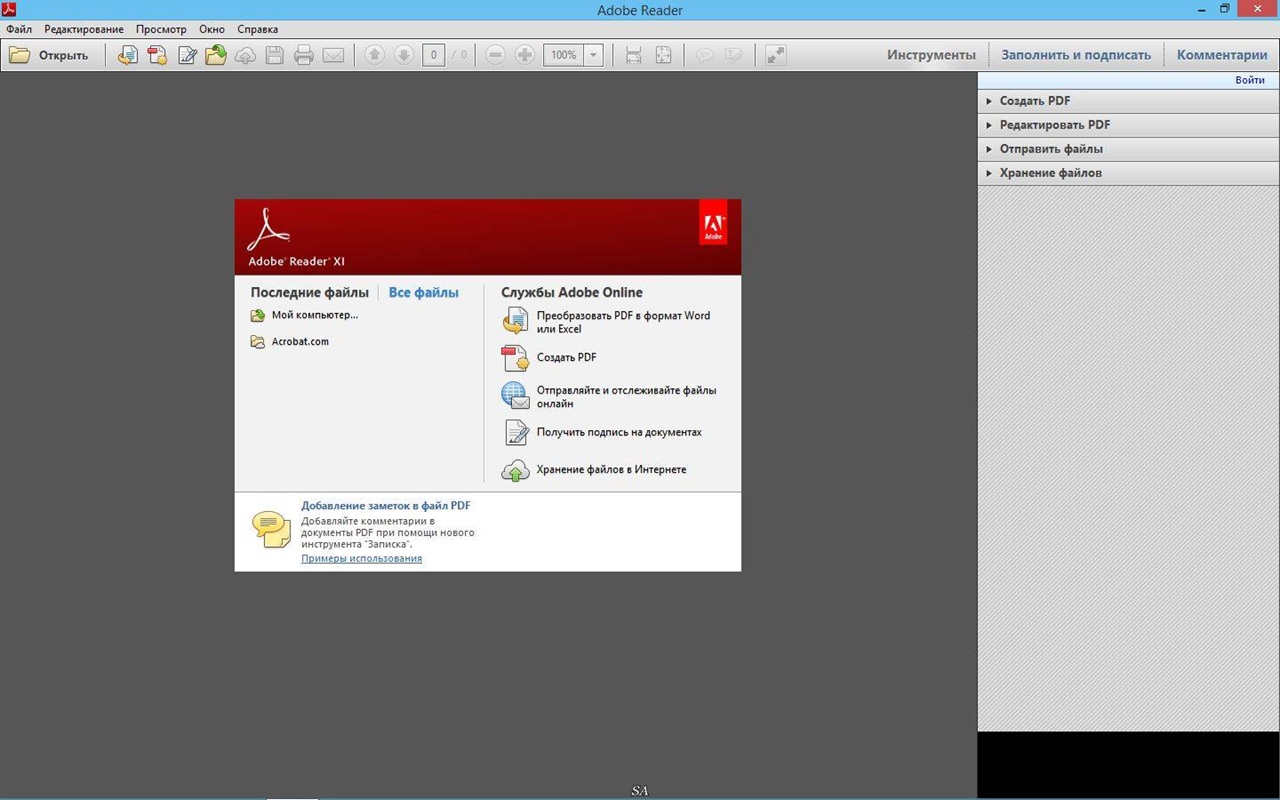Click the email envelope toolbar icon
The width and height of the screenshot is (1280, 800).
[333, 55]
